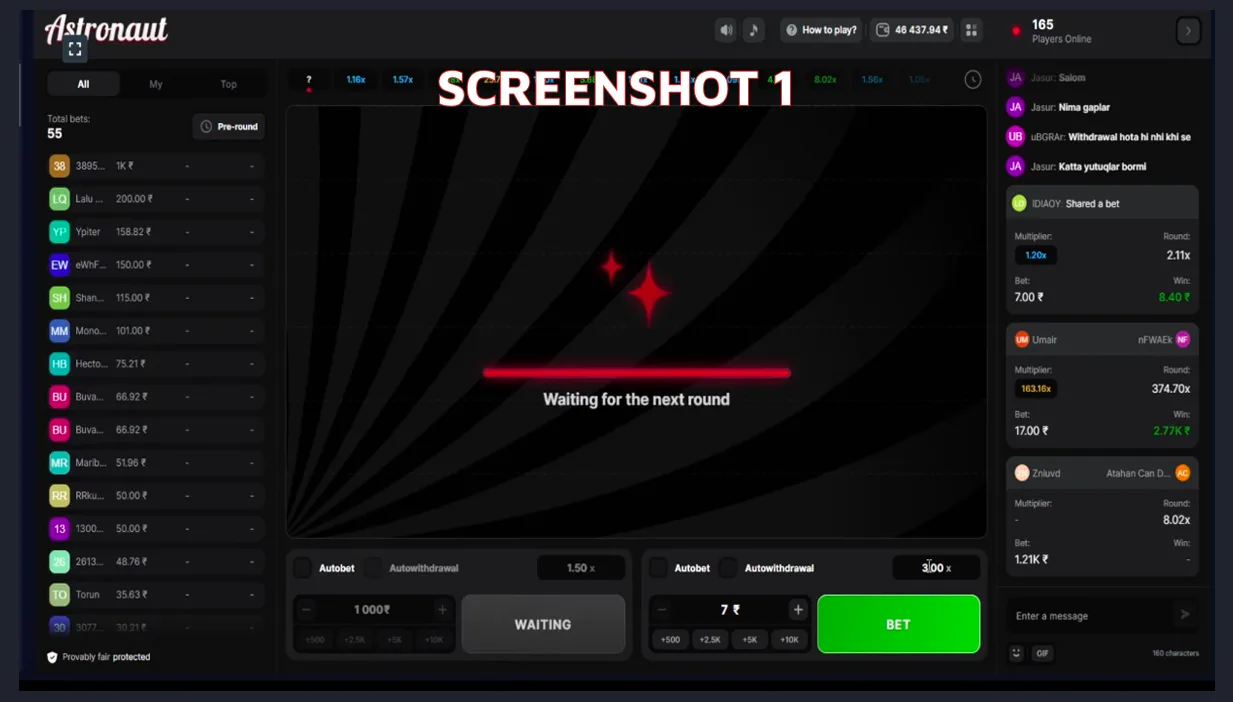Mute the game sound speaker icon

[x=726, y=30]
